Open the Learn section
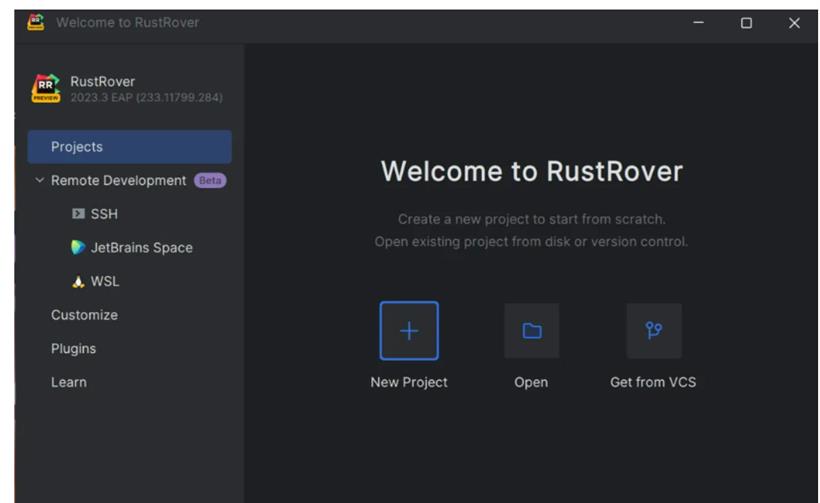The width and height of the screenshot is (820, 503). point(69,382)
